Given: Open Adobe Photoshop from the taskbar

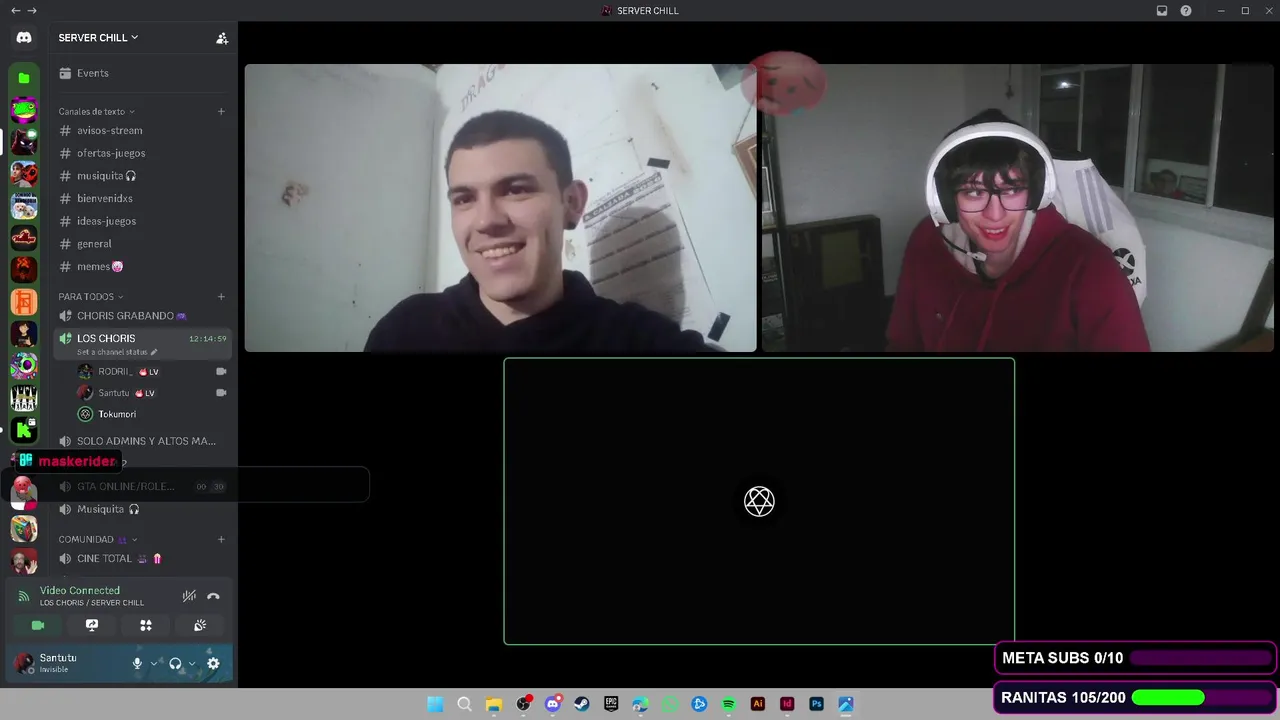Looking at the screenshot, I should (x=816, y=704).
